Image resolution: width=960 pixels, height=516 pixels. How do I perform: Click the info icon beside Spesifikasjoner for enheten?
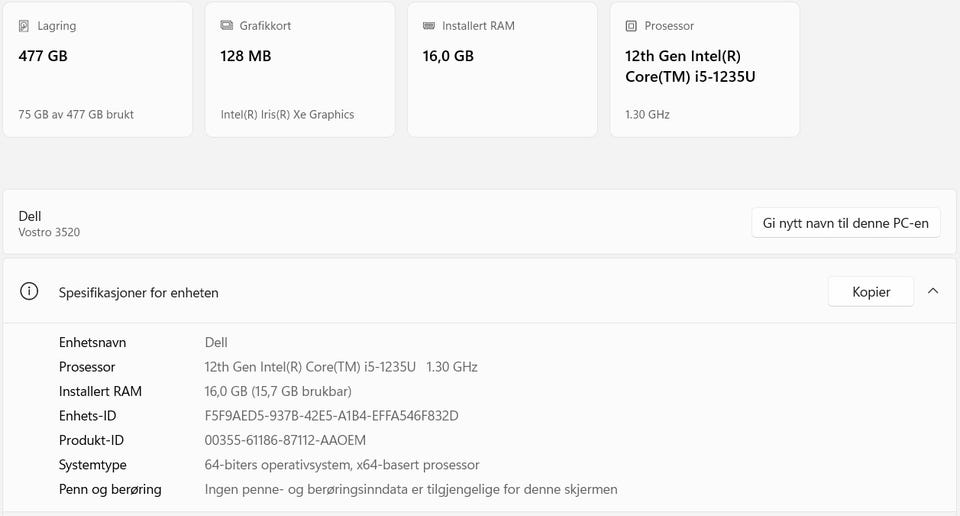[x=29, y=291]
